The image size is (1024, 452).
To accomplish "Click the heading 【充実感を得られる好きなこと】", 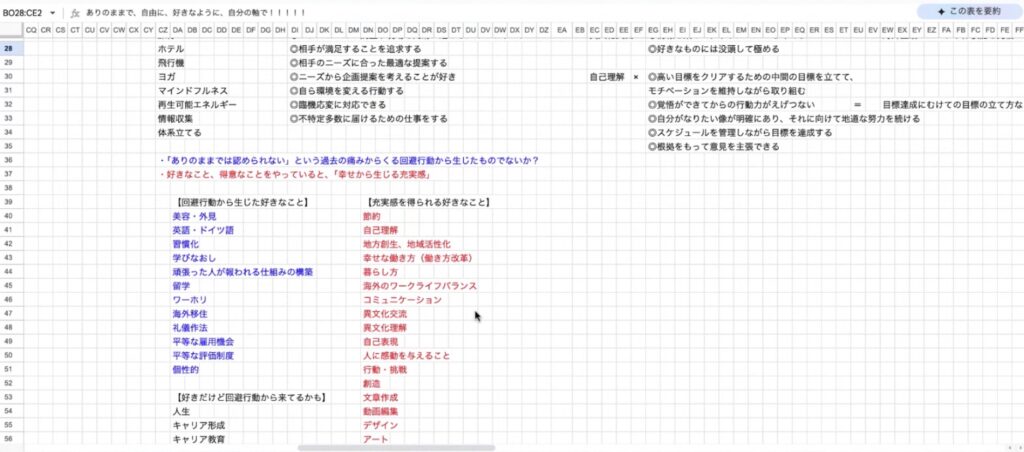I will click(427, 202).
